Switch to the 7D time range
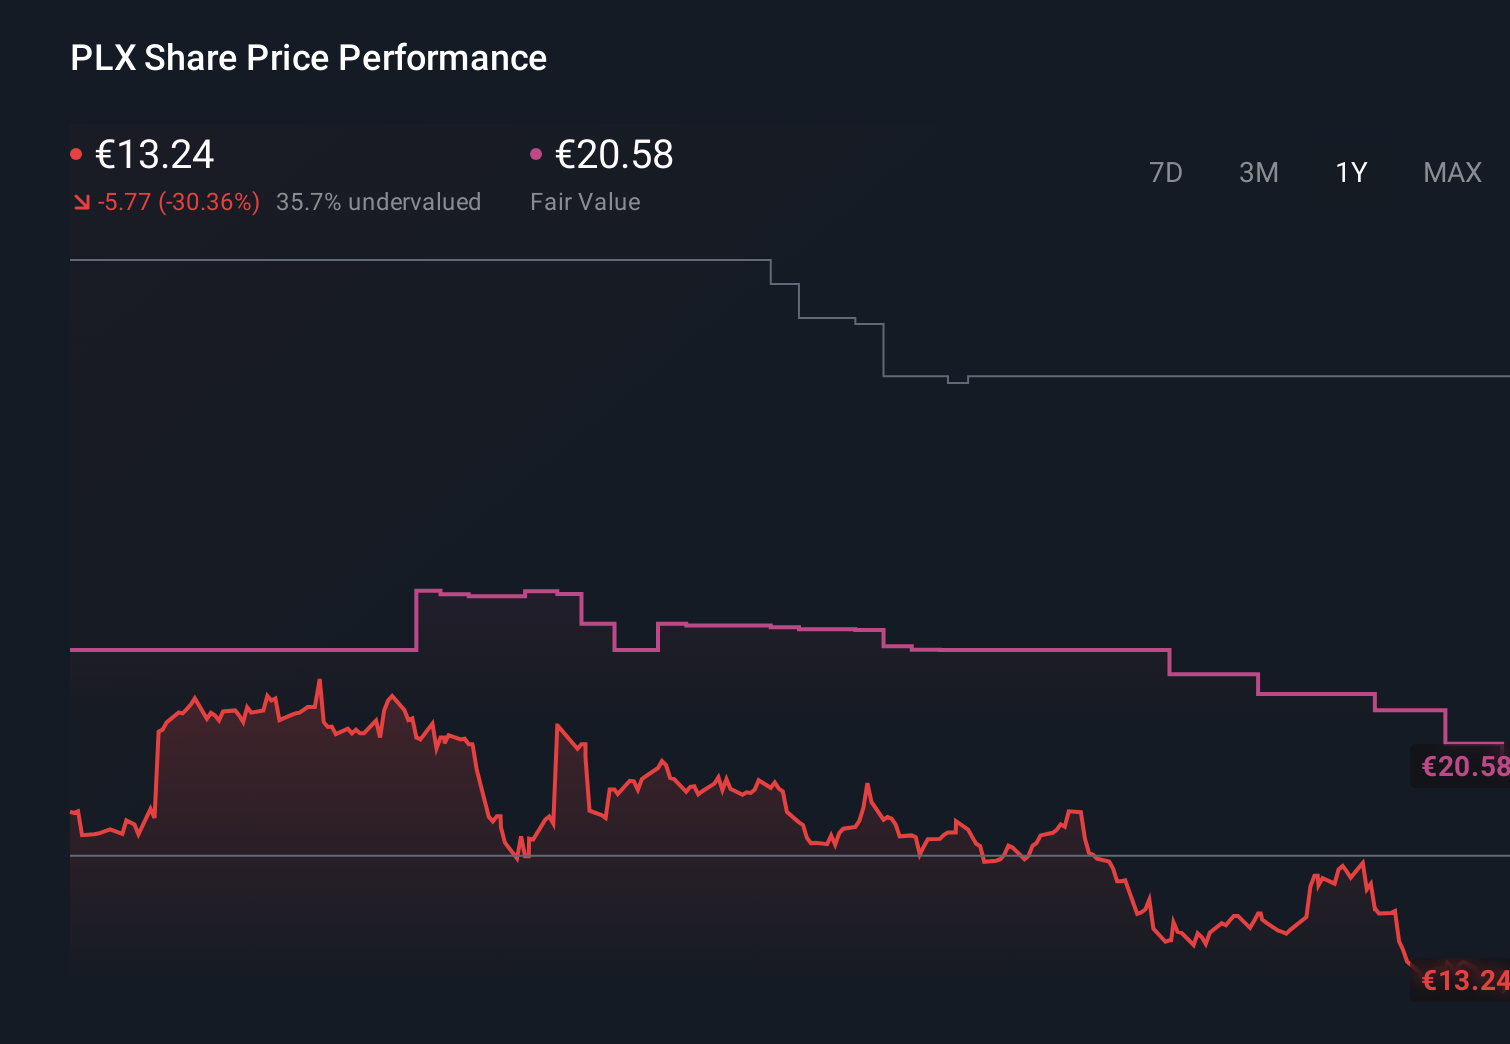The height and width of the screenshot is (1044, 1510). tap(1166, 172)
